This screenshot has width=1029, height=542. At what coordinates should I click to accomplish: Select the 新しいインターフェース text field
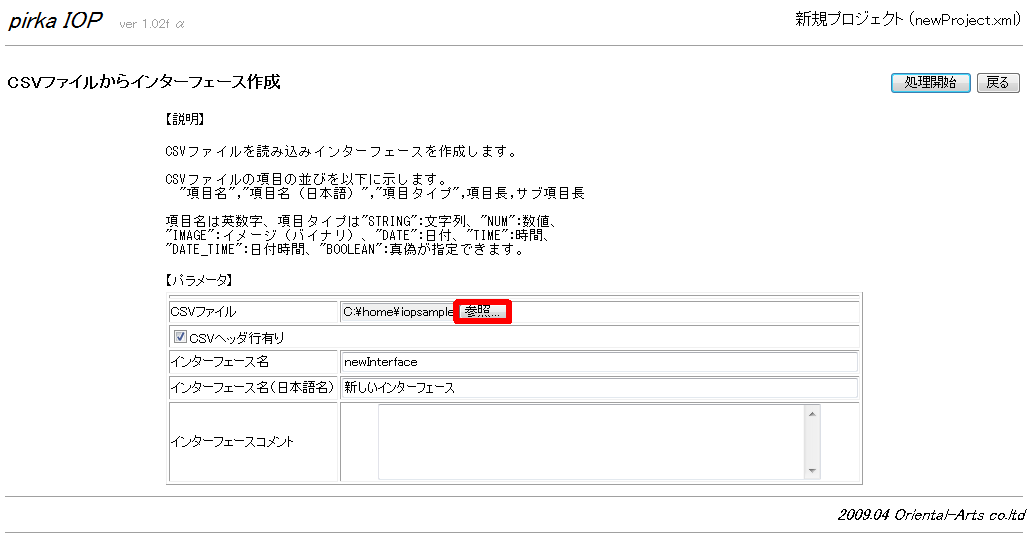pos(598,387)
